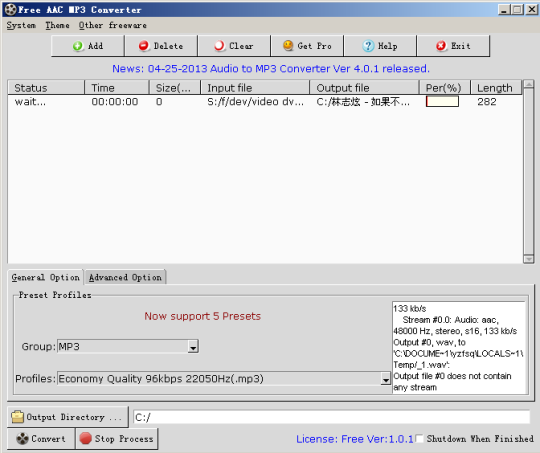Click the file list scrollbar down arrow
The height and width of the screenshot is (453, 540).
coord(529,259)
